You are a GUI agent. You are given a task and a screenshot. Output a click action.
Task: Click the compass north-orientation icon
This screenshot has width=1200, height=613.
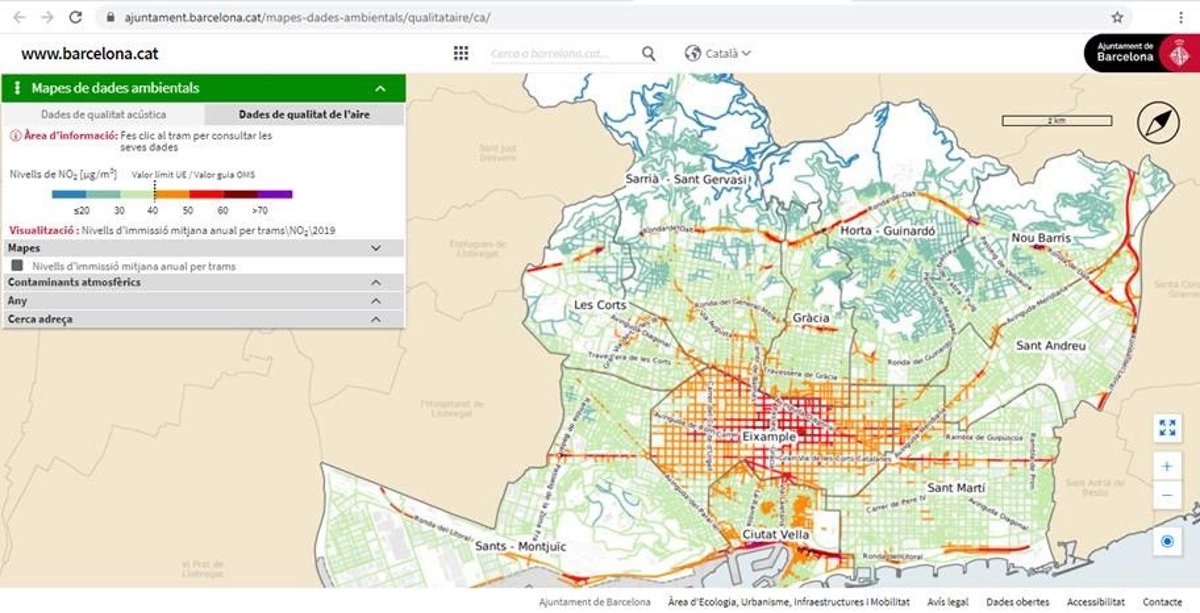[1157, 123]
